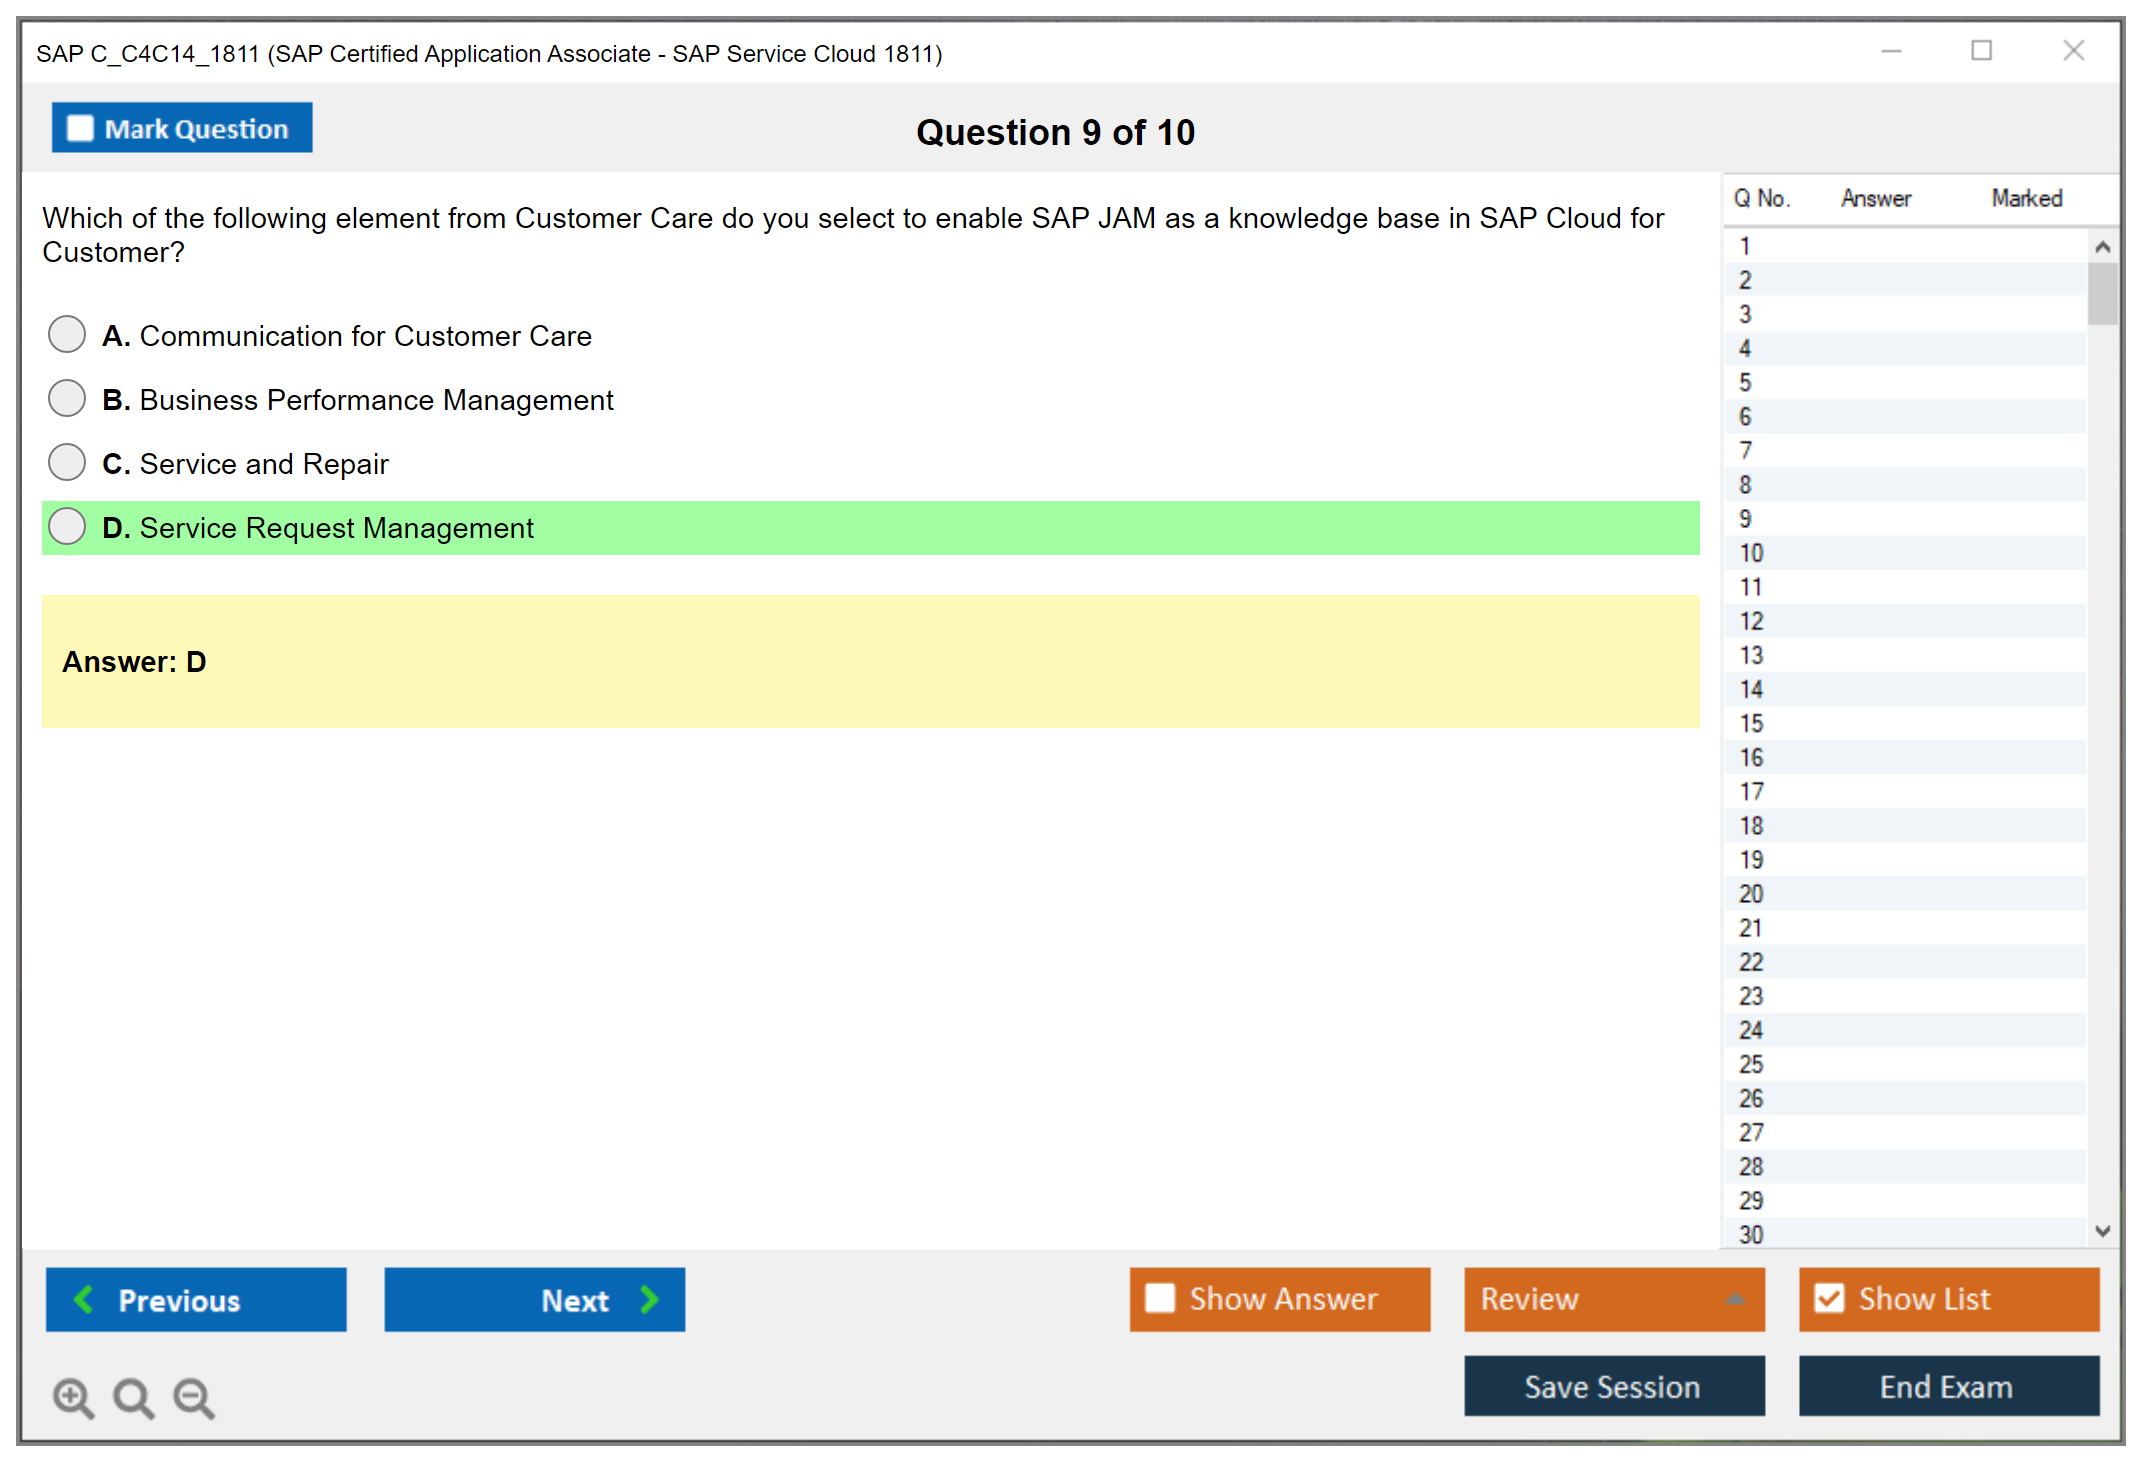Click the zoom in magnifier icon
The height and width of the screenshot is (1470, 2150).
click(x=73, y=1397)
